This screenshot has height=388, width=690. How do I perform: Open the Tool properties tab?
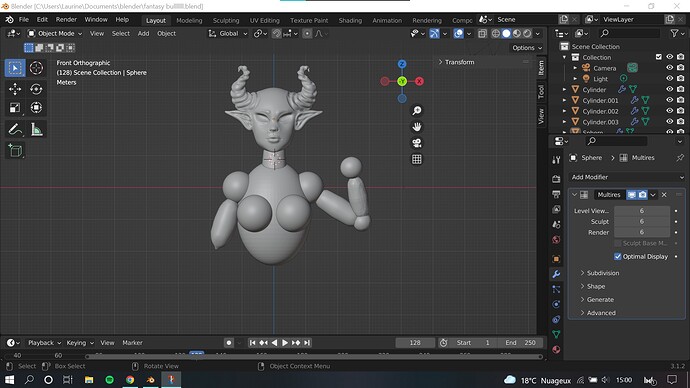556,160
